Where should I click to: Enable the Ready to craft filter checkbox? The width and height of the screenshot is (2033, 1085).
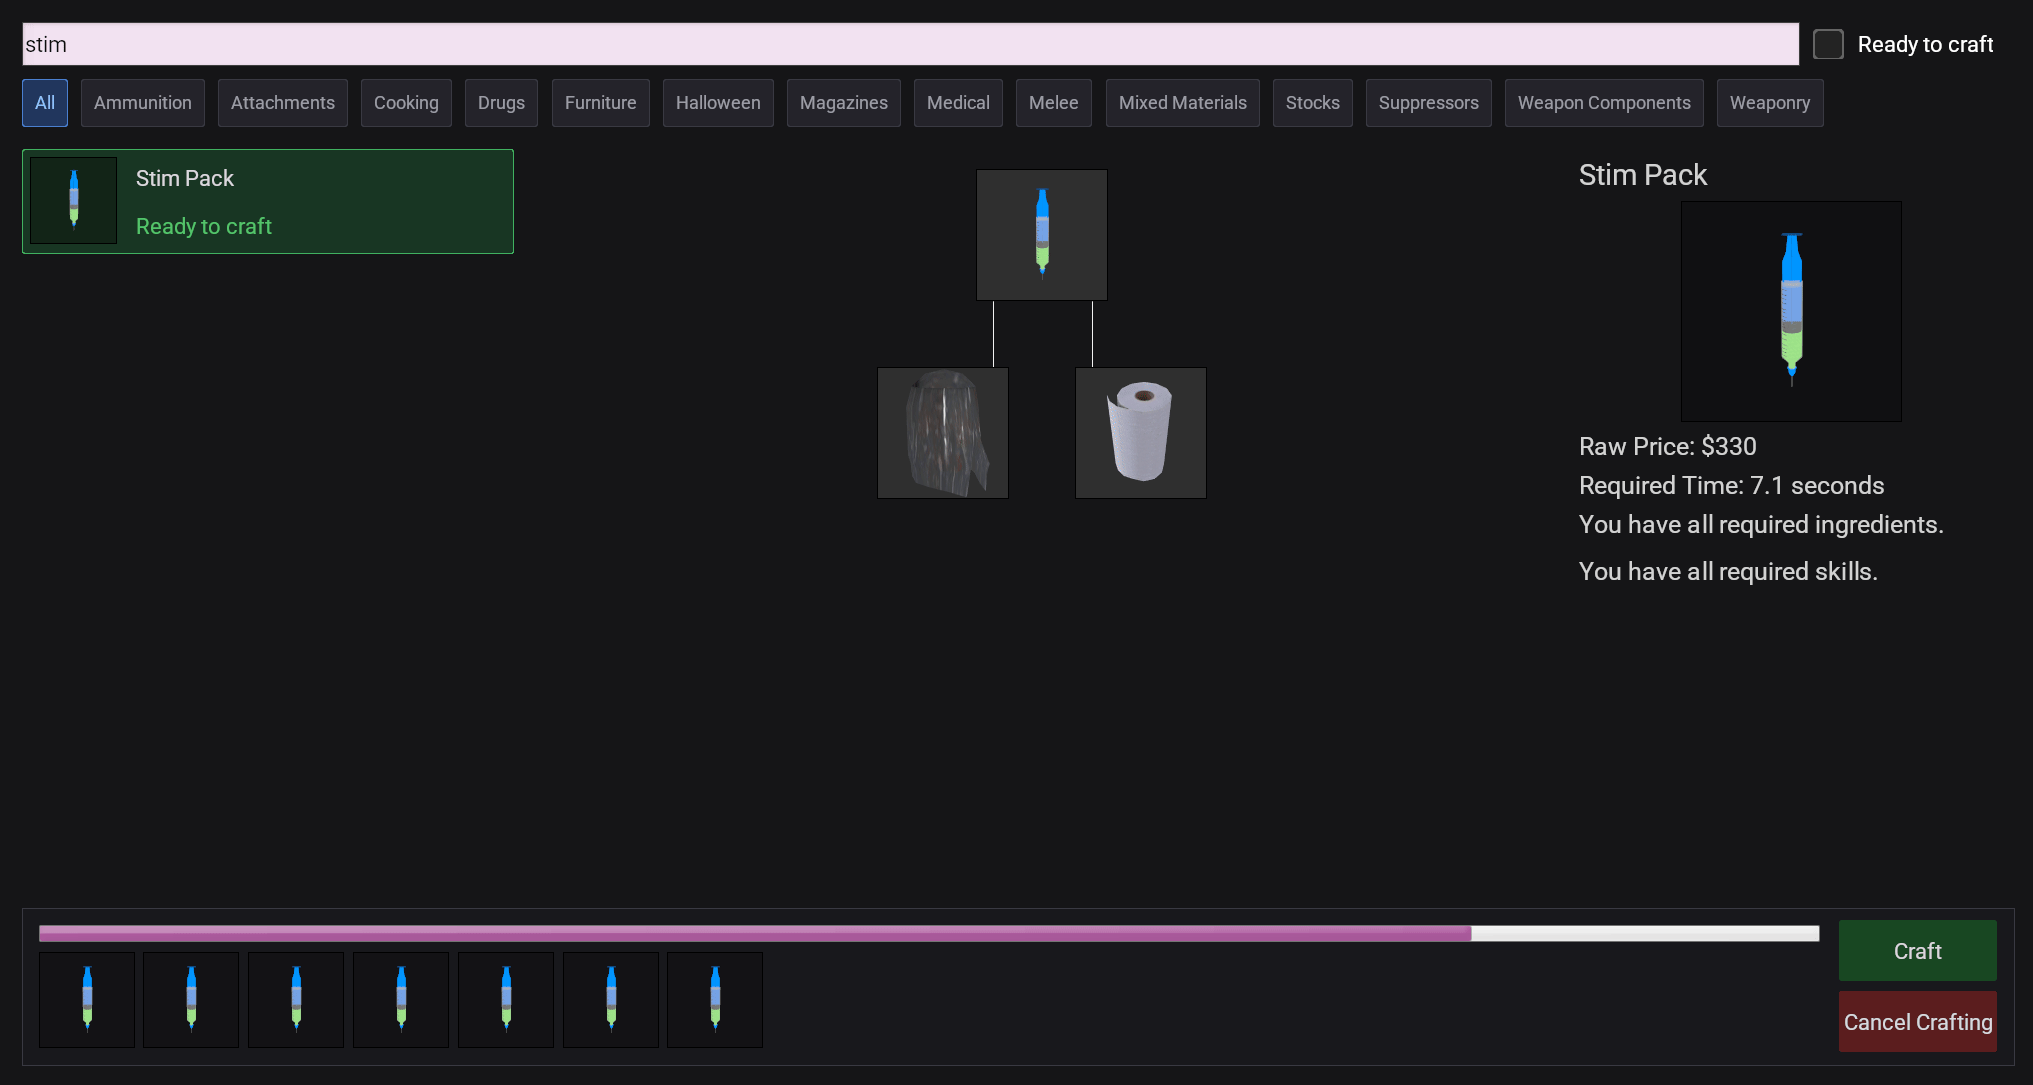point(1828,44)
